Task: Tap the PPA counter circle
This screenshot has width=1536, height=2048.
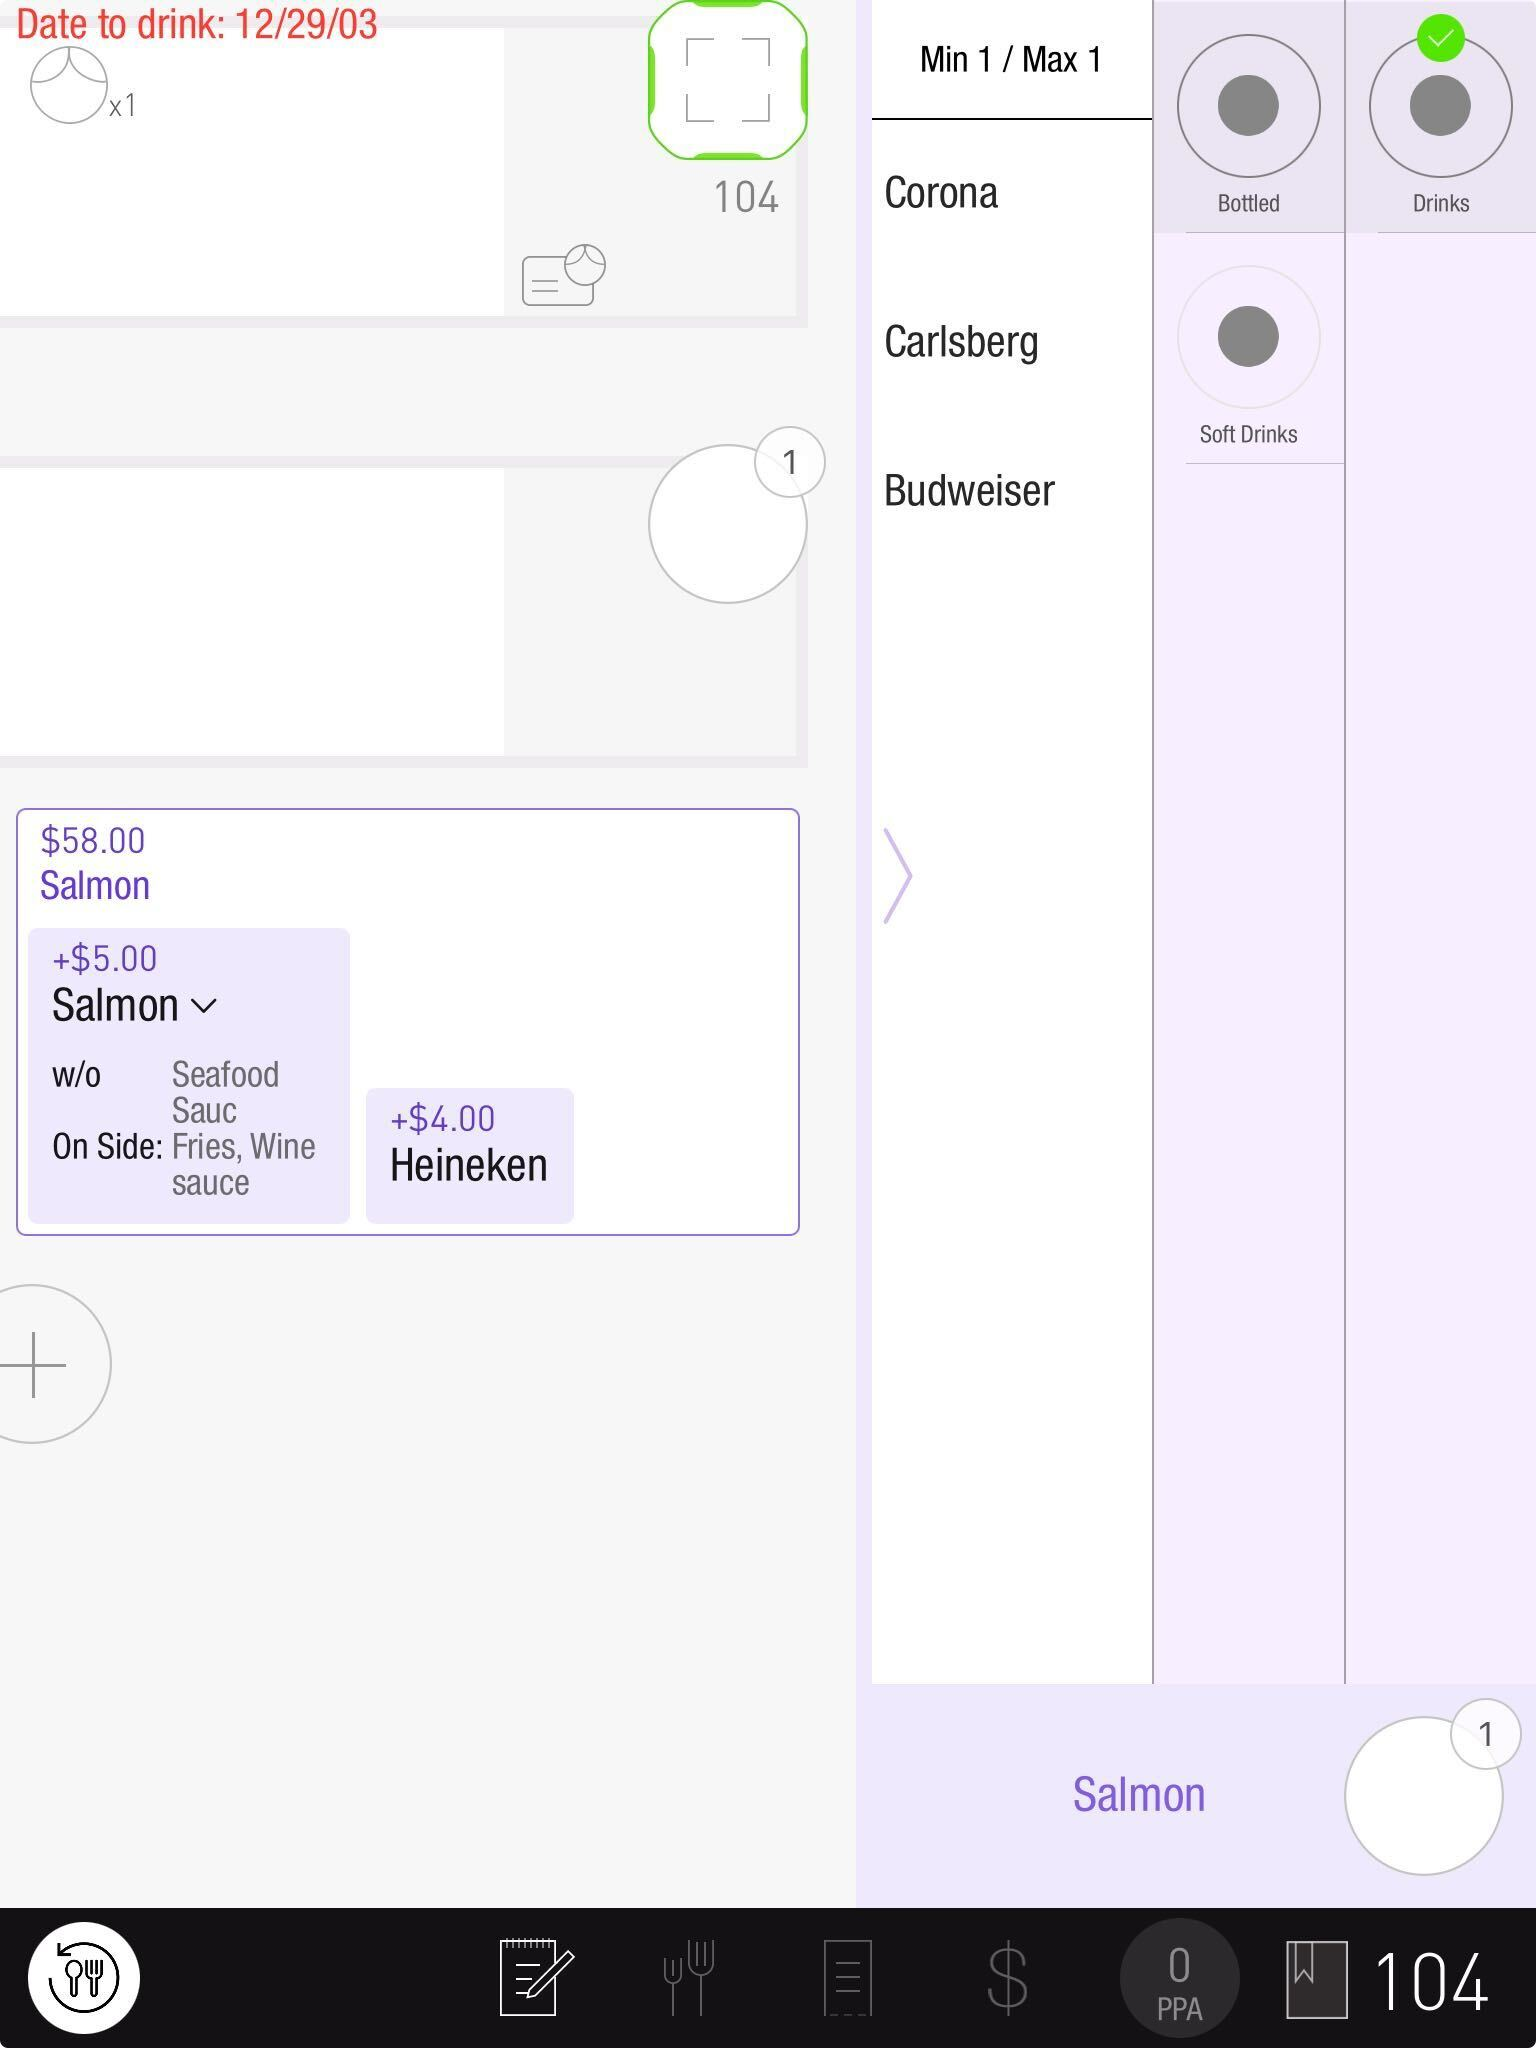Action: point(1179,1977)
